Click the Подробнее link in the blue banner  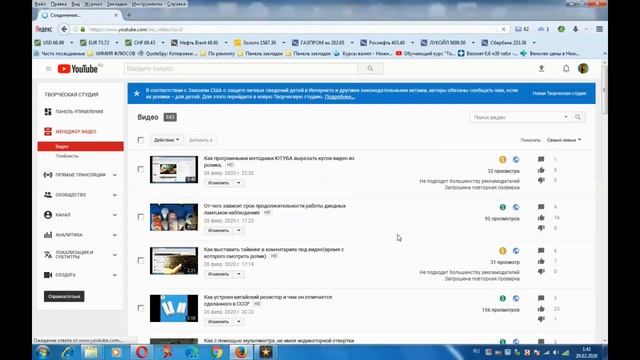(x=339, y=97)
